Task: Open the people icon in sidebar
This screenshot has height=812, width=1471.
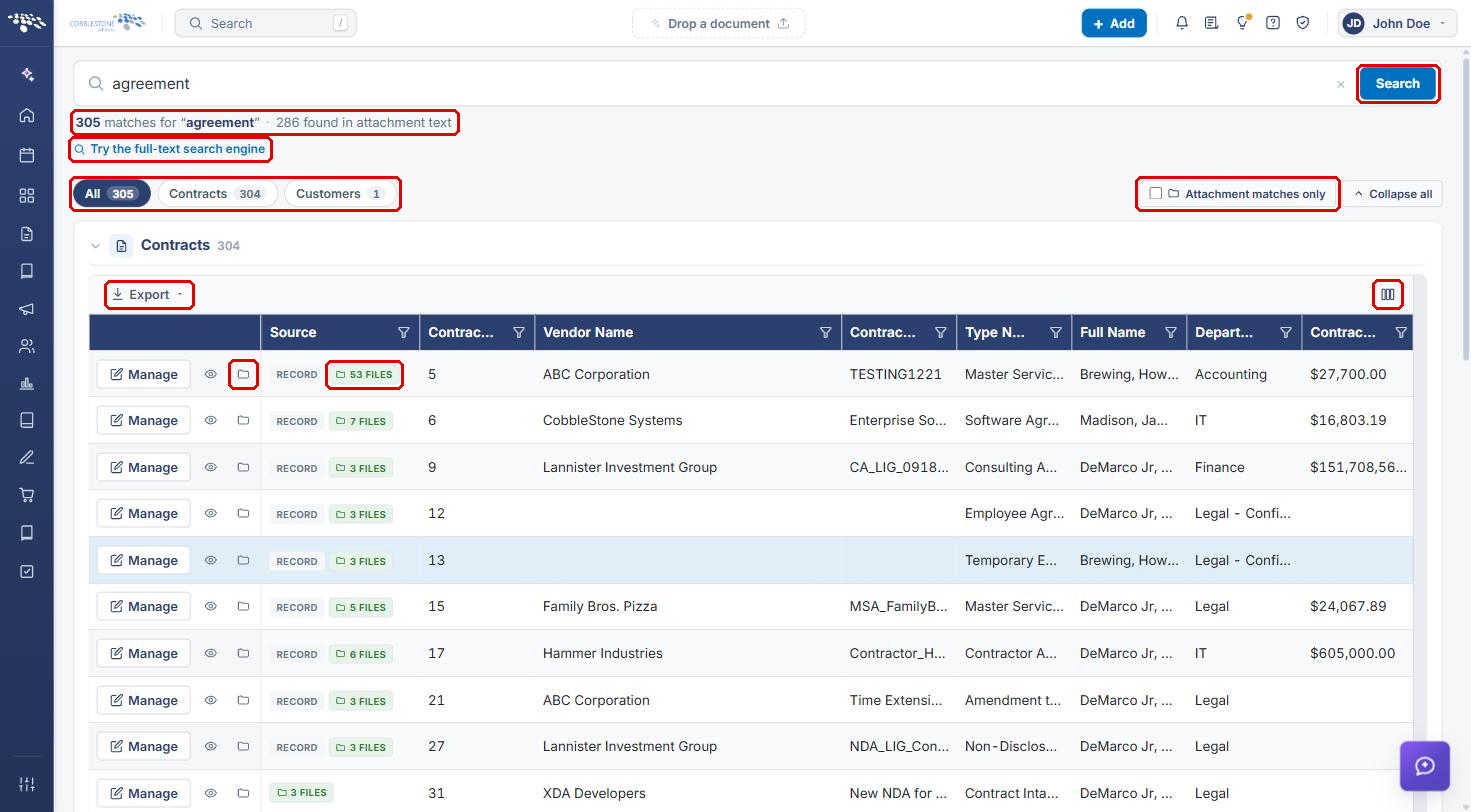Action: click(x=27, y=346)
